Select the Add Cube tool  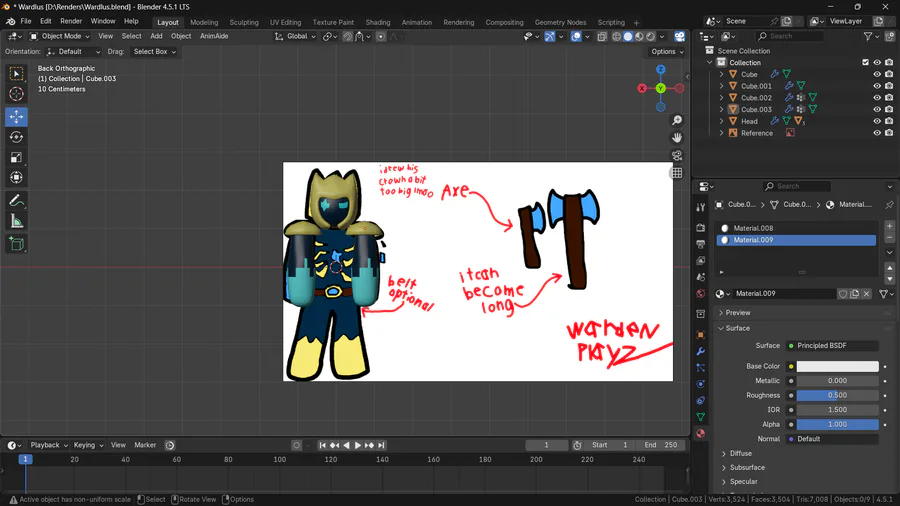16,244
